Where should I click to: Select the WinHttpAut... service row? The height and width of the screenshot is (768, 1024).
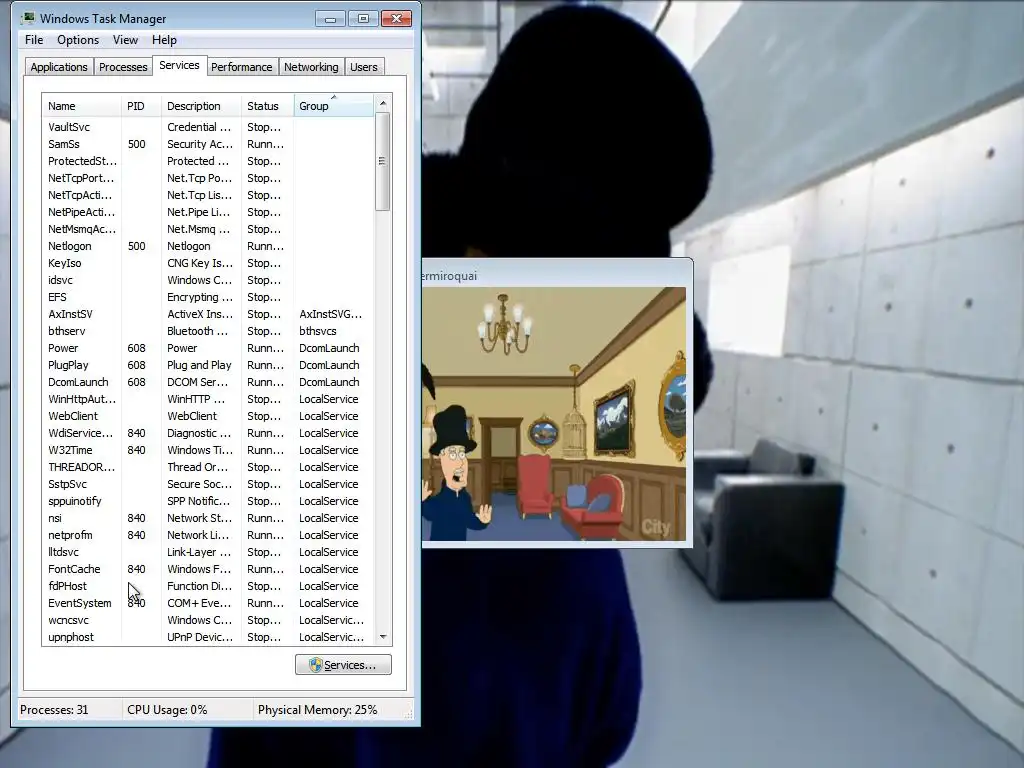208,398
